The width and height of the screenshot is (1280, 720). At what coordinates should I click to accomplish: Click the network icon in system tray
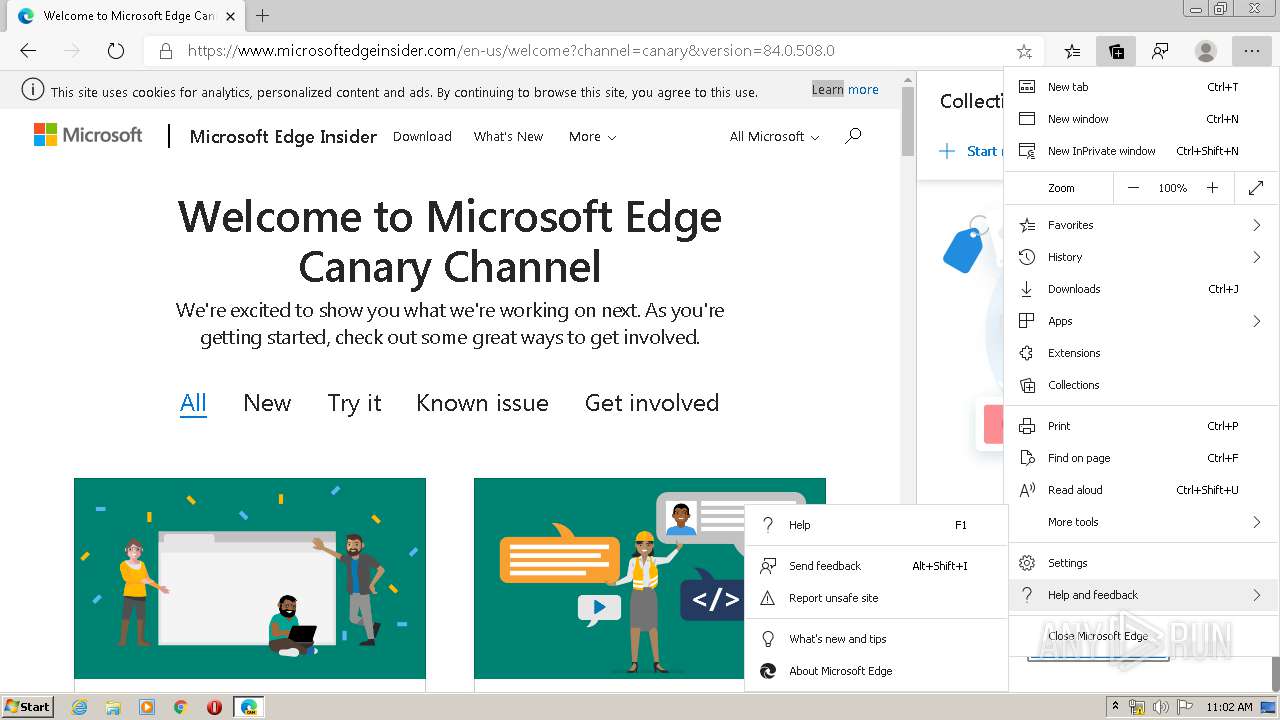click(1137, 707)
